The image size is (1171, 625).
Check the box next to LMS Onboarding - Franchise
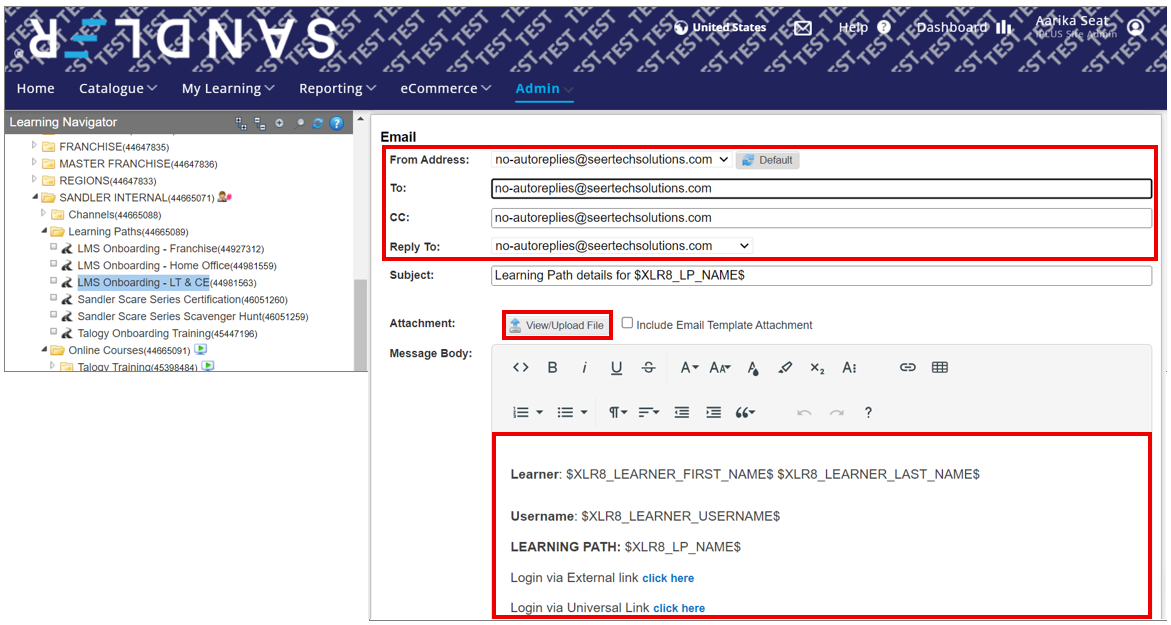[x=53, y=249]
